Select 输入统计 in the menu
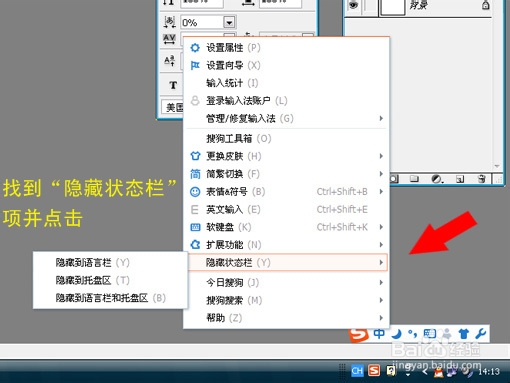 pyautogui.click(x=287, y=83)
